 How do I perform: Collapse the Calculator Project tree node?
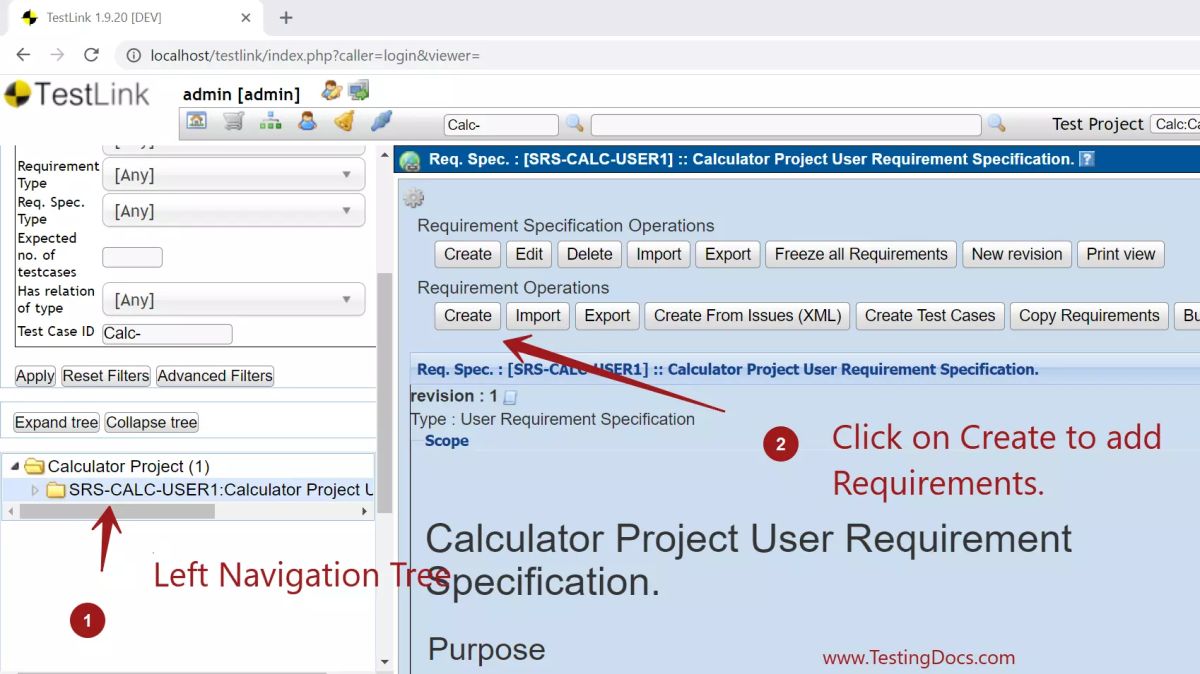coord(14,466)
